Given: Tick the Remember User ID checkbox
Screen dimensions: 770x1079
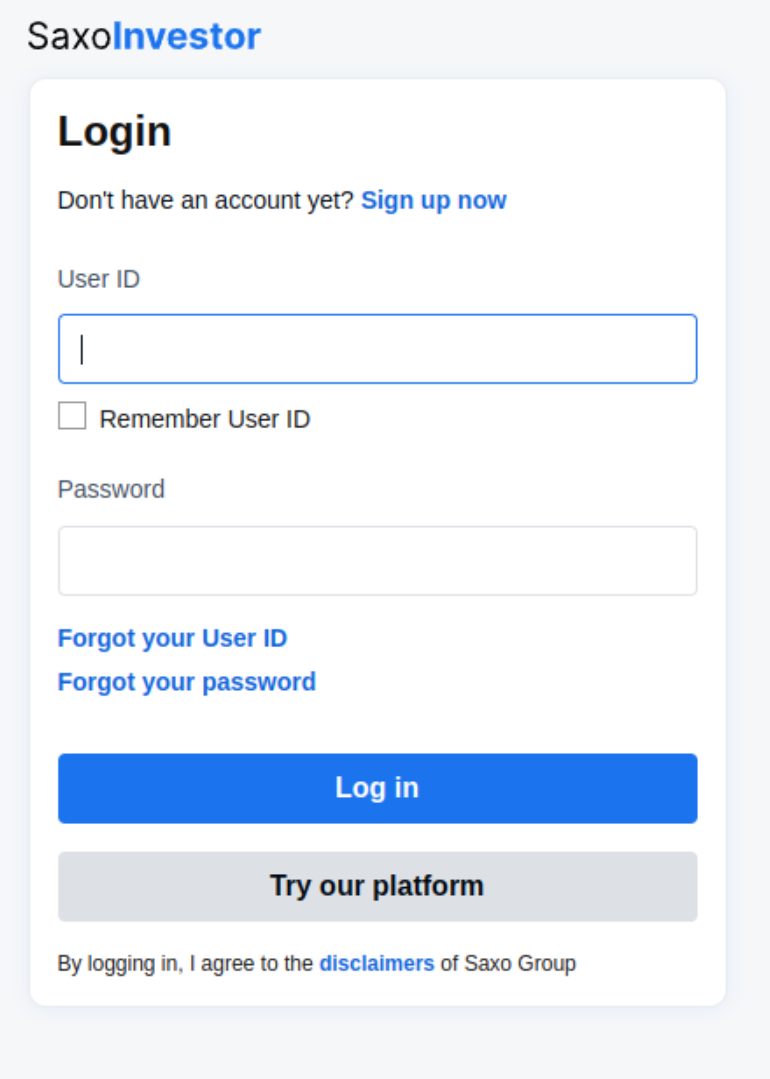Looking at the screenshot, I should (x=72, y=416).
